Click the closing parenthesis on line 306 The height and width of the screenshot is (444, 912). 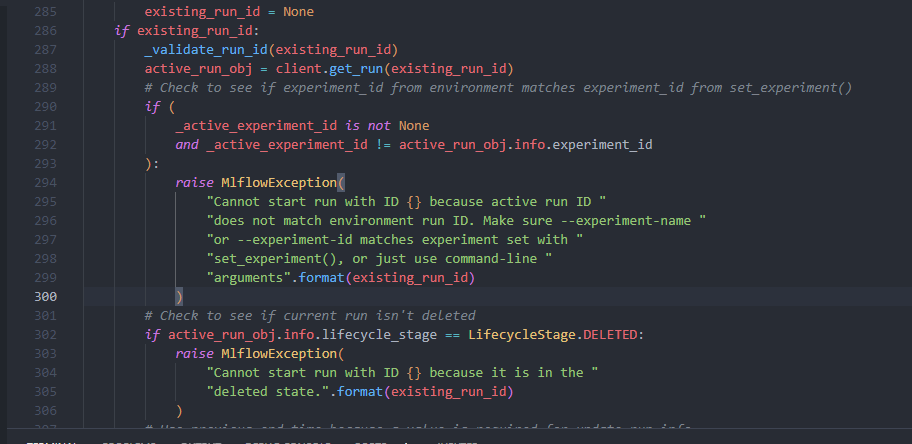[x=179, y=411]
